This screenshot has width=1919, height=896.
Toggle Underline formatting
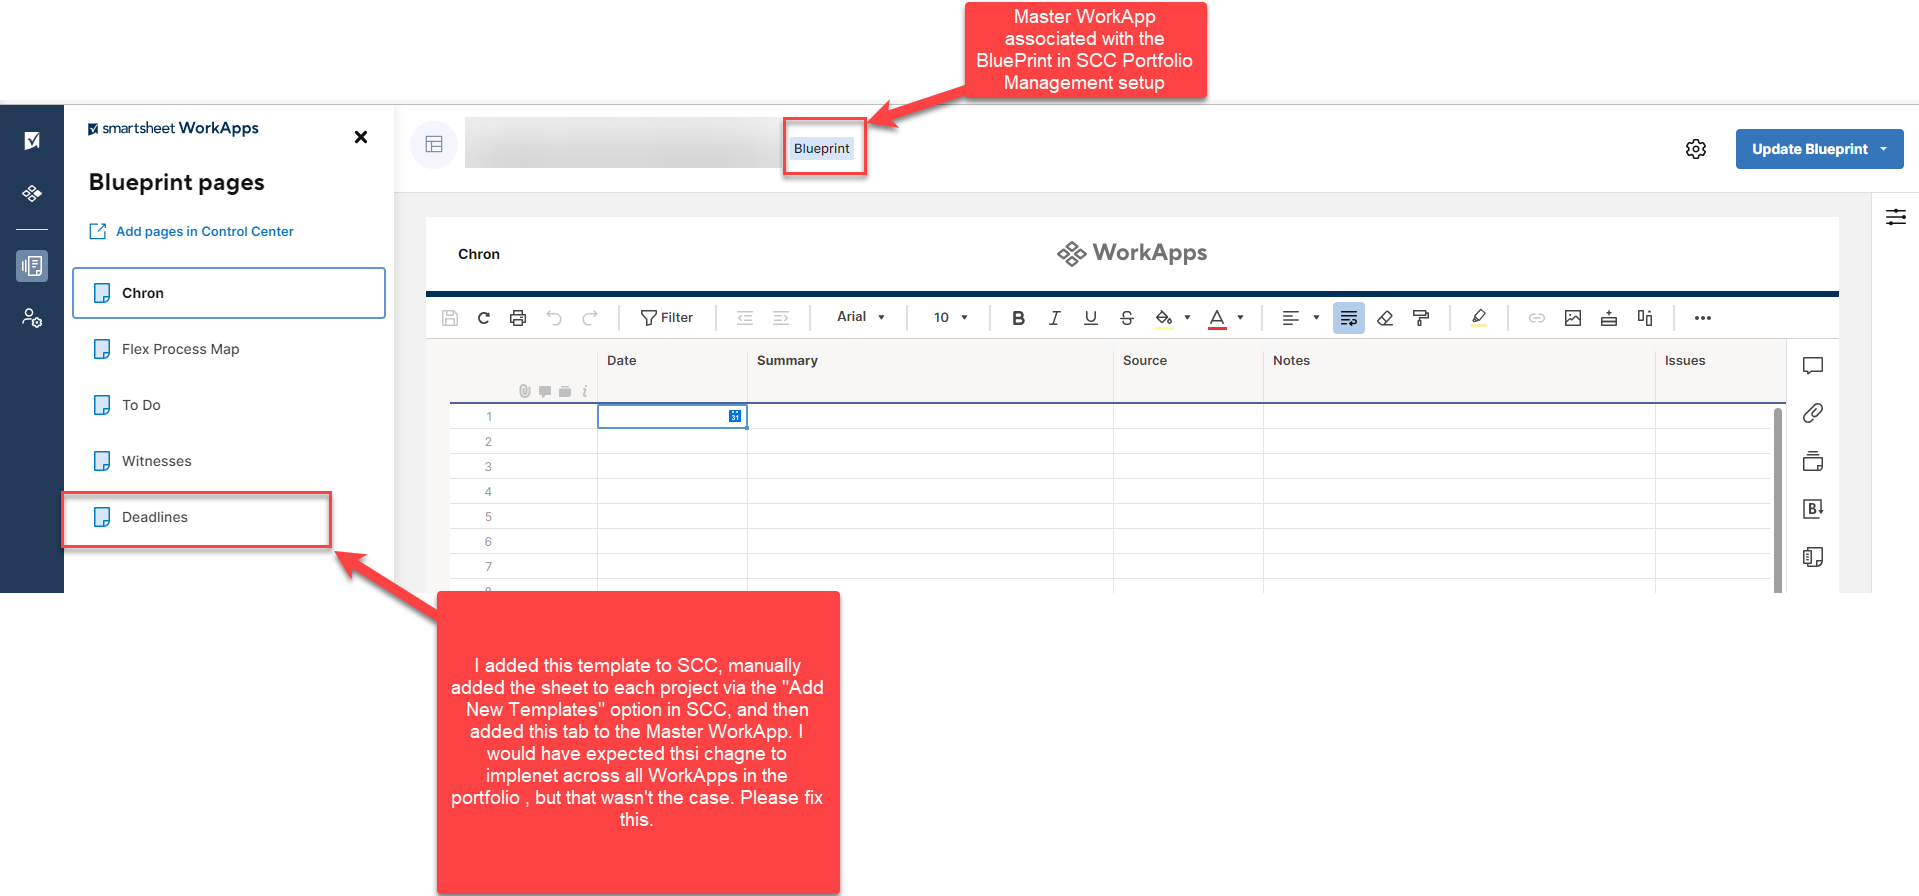pos(1091,318)
